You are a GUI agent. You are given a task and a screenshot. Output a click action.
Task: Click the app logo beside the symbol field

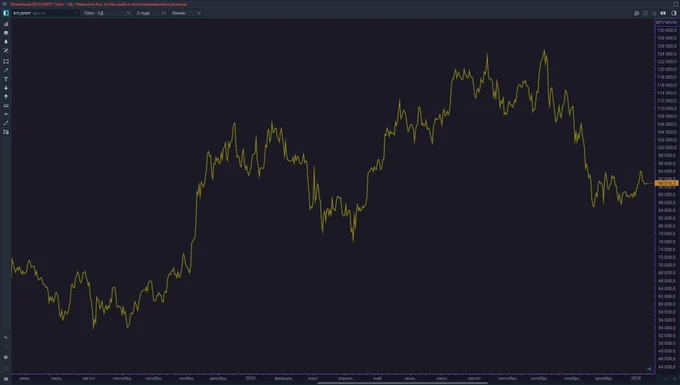pyautogui.click(x=6, y=13)
